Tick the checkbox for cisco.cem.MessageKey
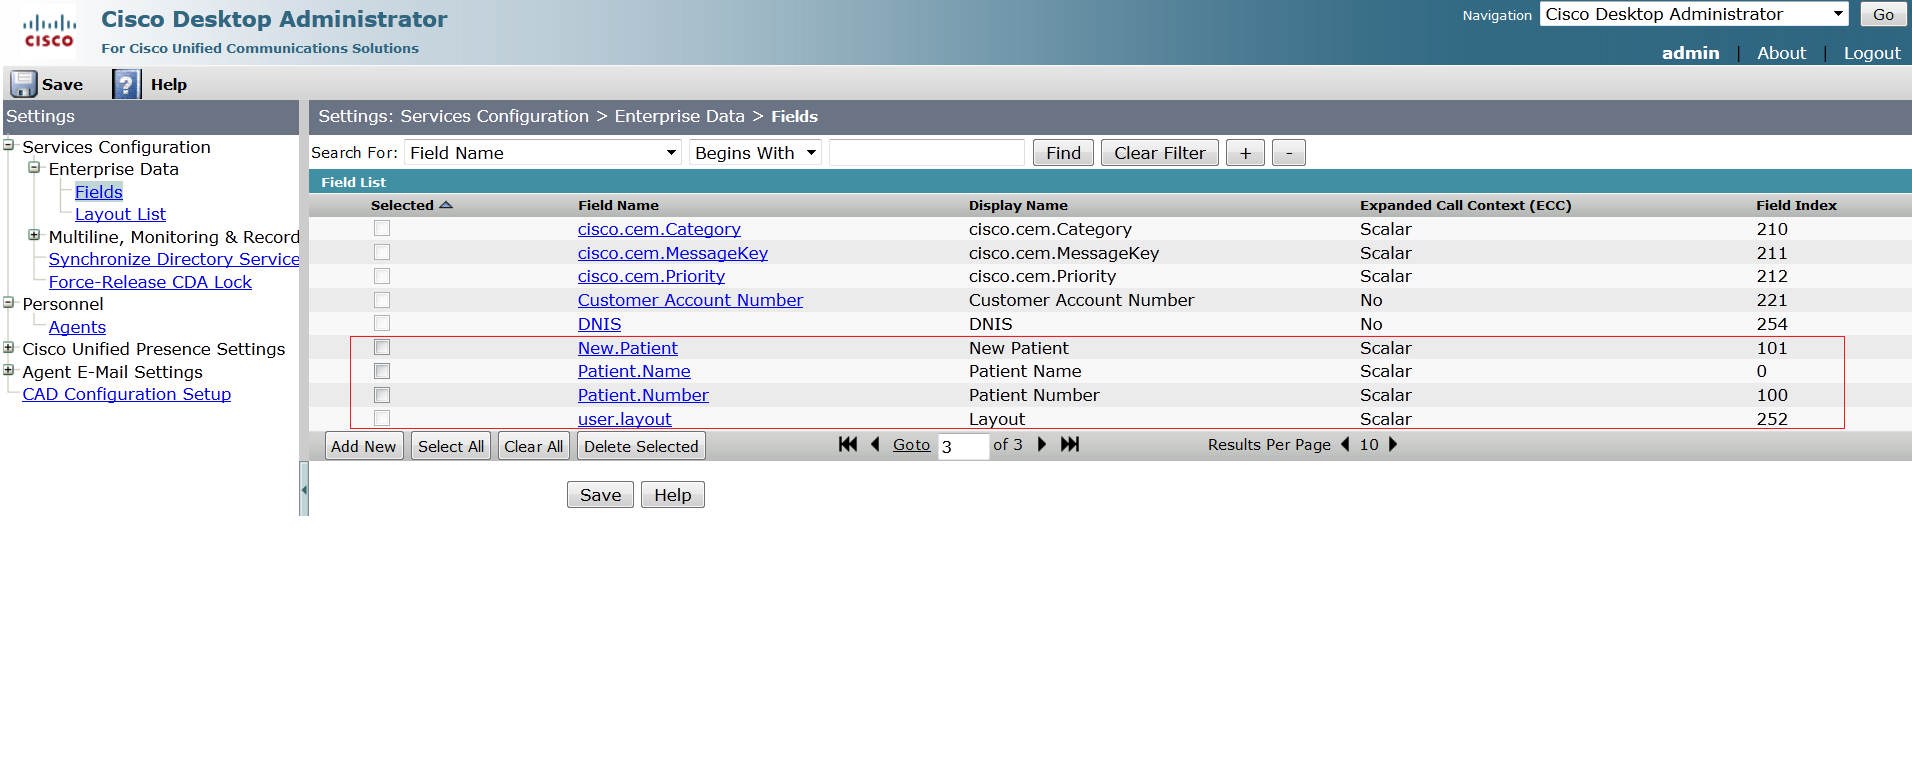 click(382, 252)
